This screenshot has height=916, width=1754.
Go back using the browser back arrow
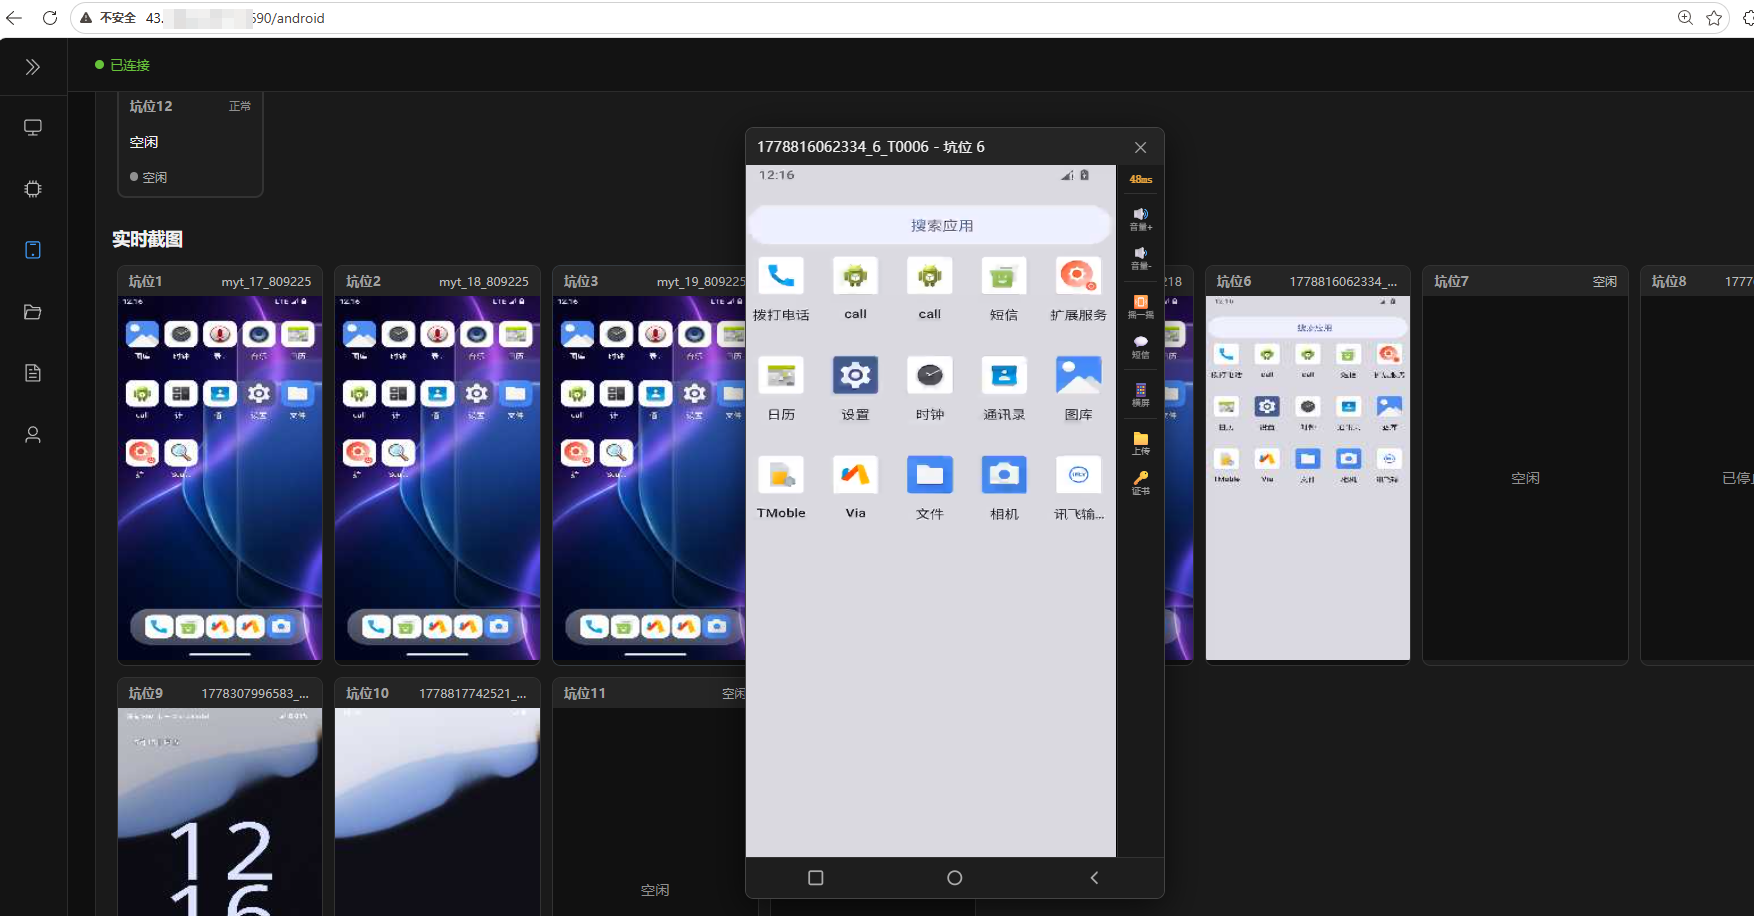(x=14, y=18)
